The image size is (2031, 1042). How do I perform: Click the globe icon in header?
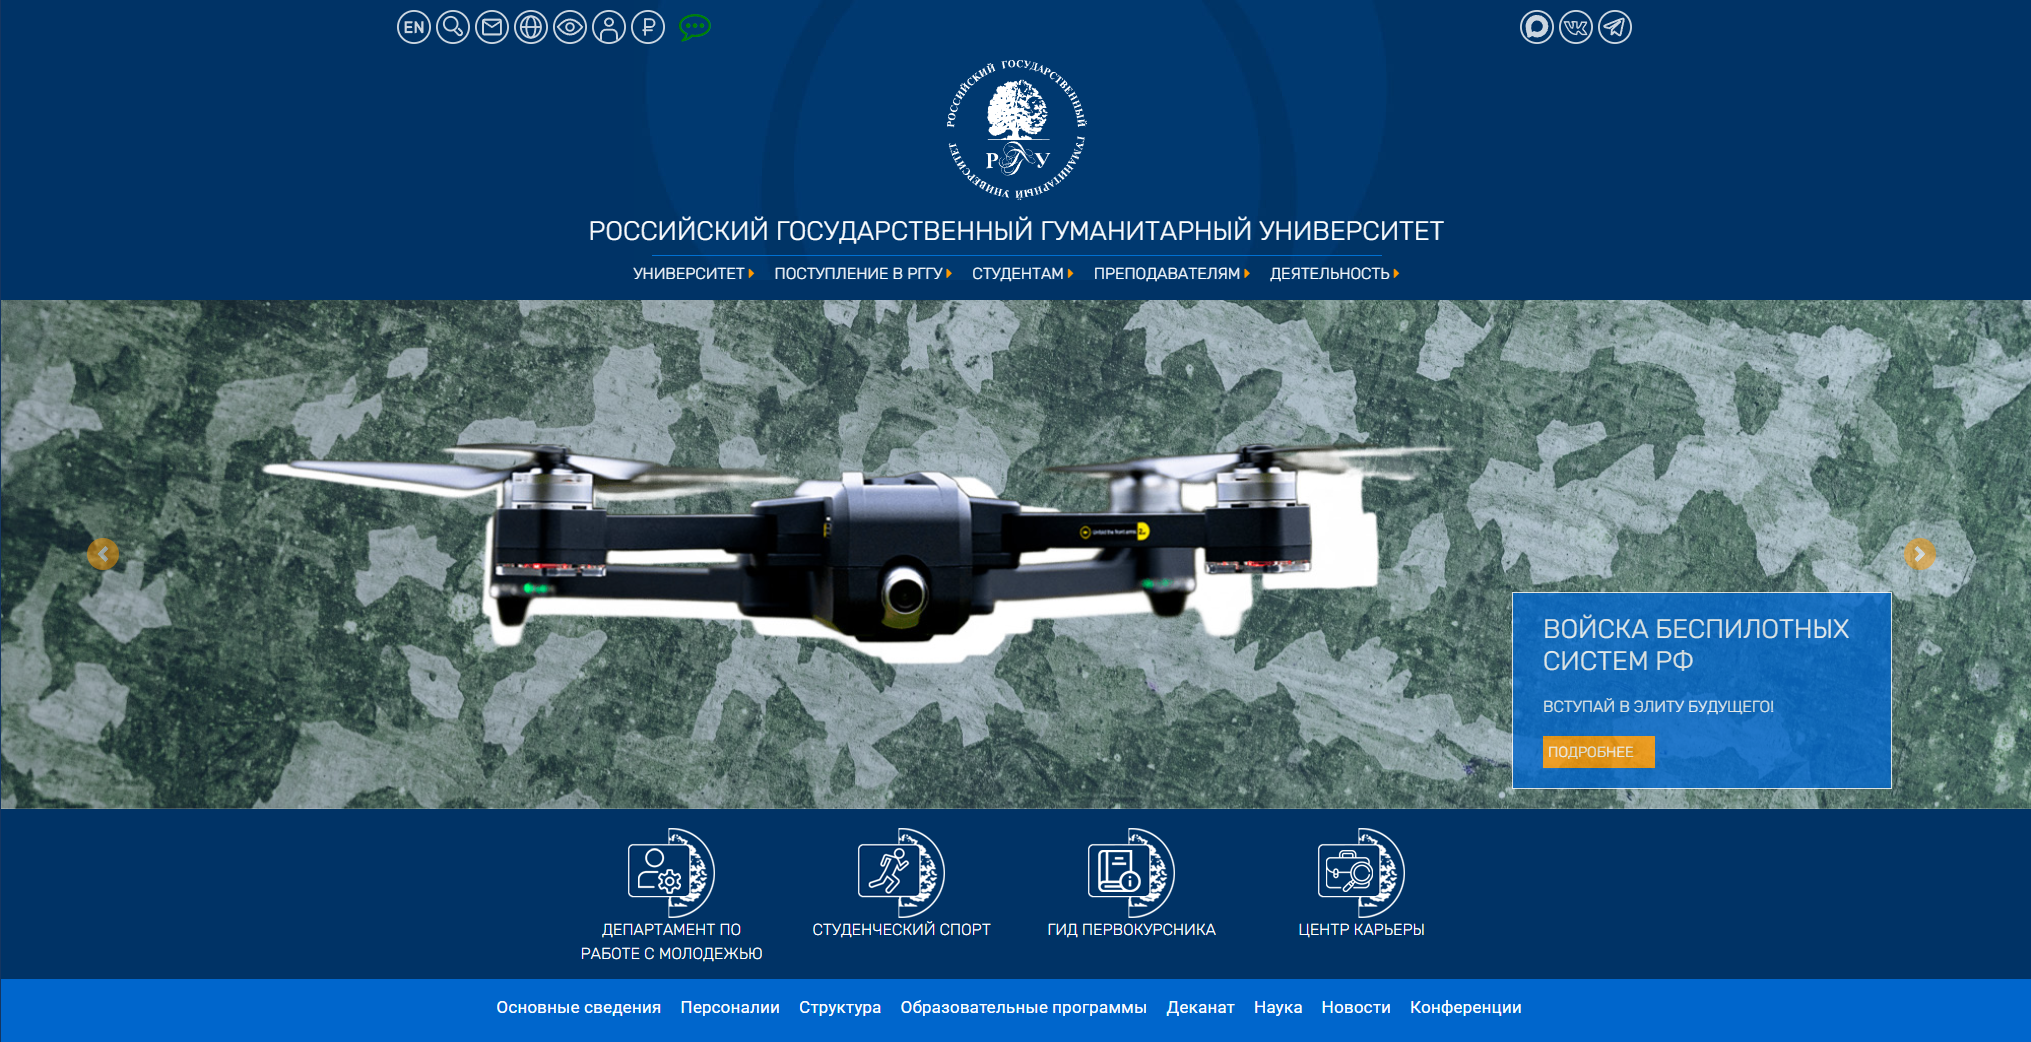pos(531,27)
